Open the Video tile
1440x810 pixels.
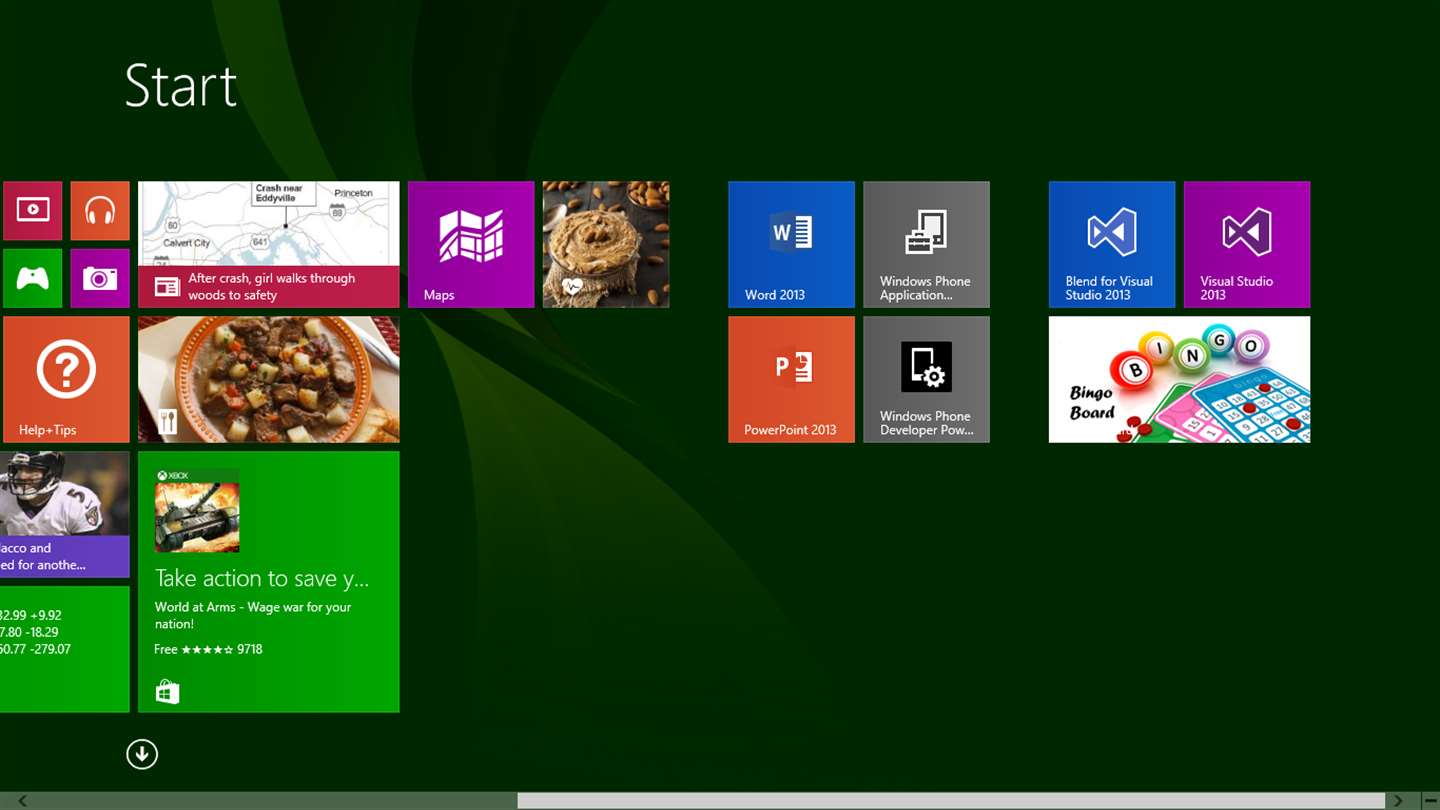point(33,211)
